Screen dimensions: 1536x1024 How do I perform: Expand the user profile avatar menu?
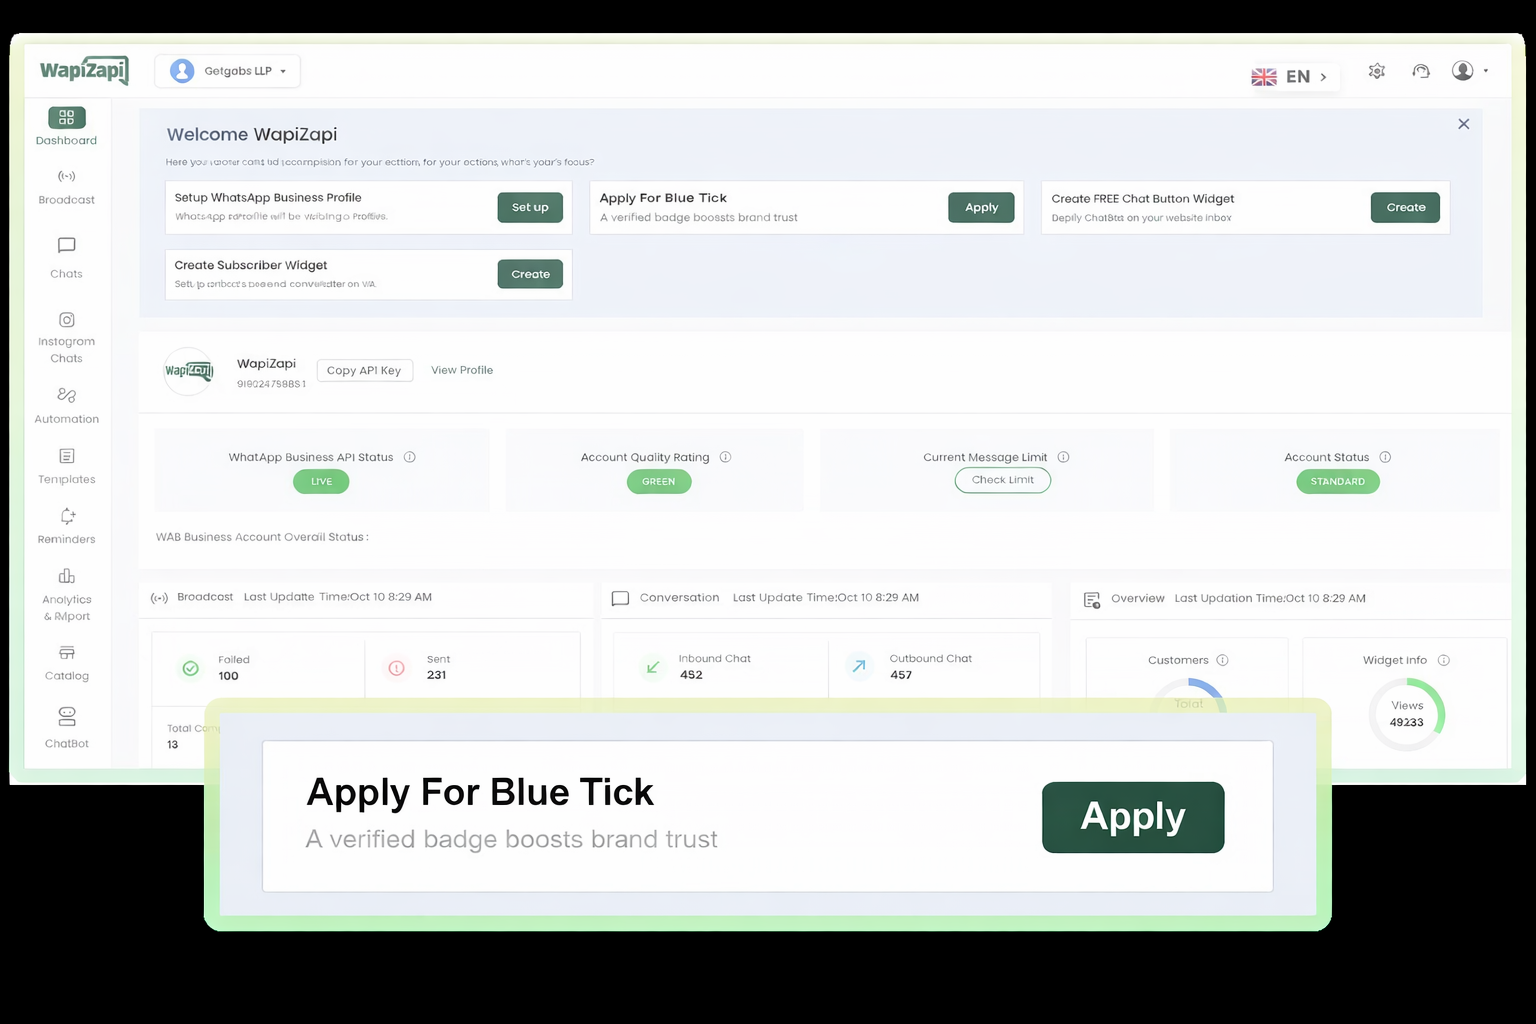(x=1469, y=71)
